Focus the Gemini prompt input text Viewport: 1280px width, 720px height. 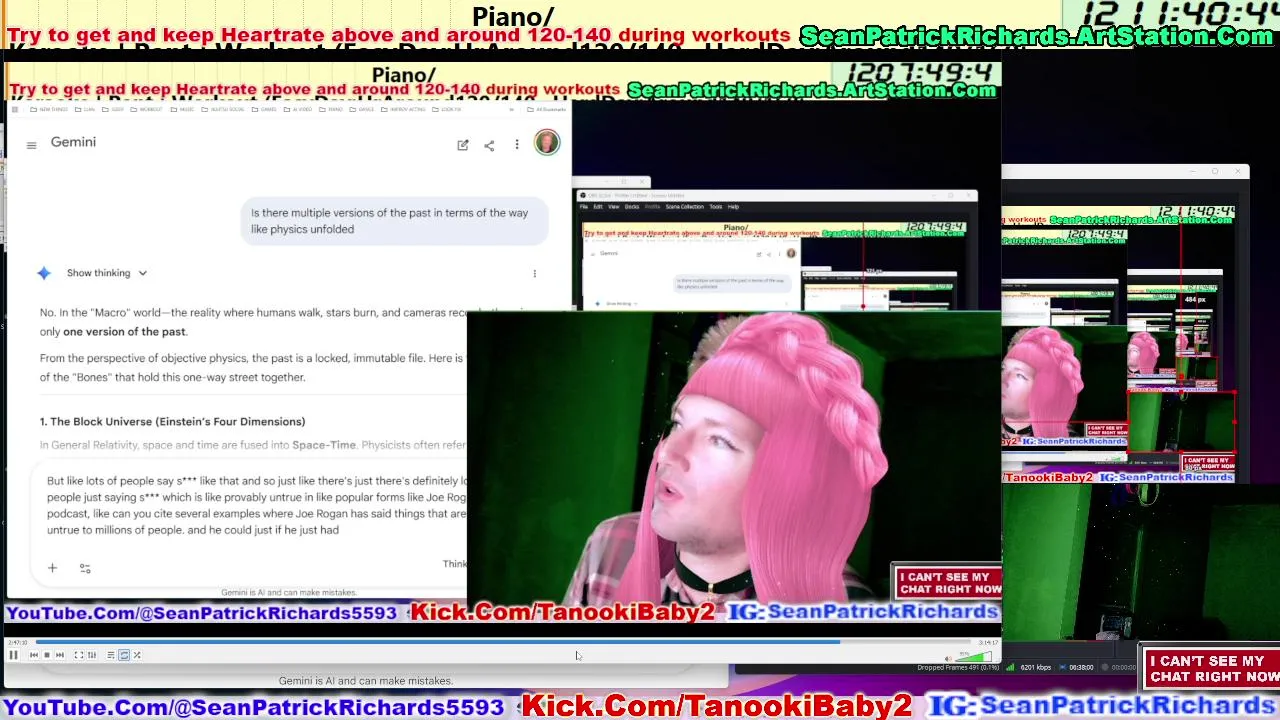point(255,505)
